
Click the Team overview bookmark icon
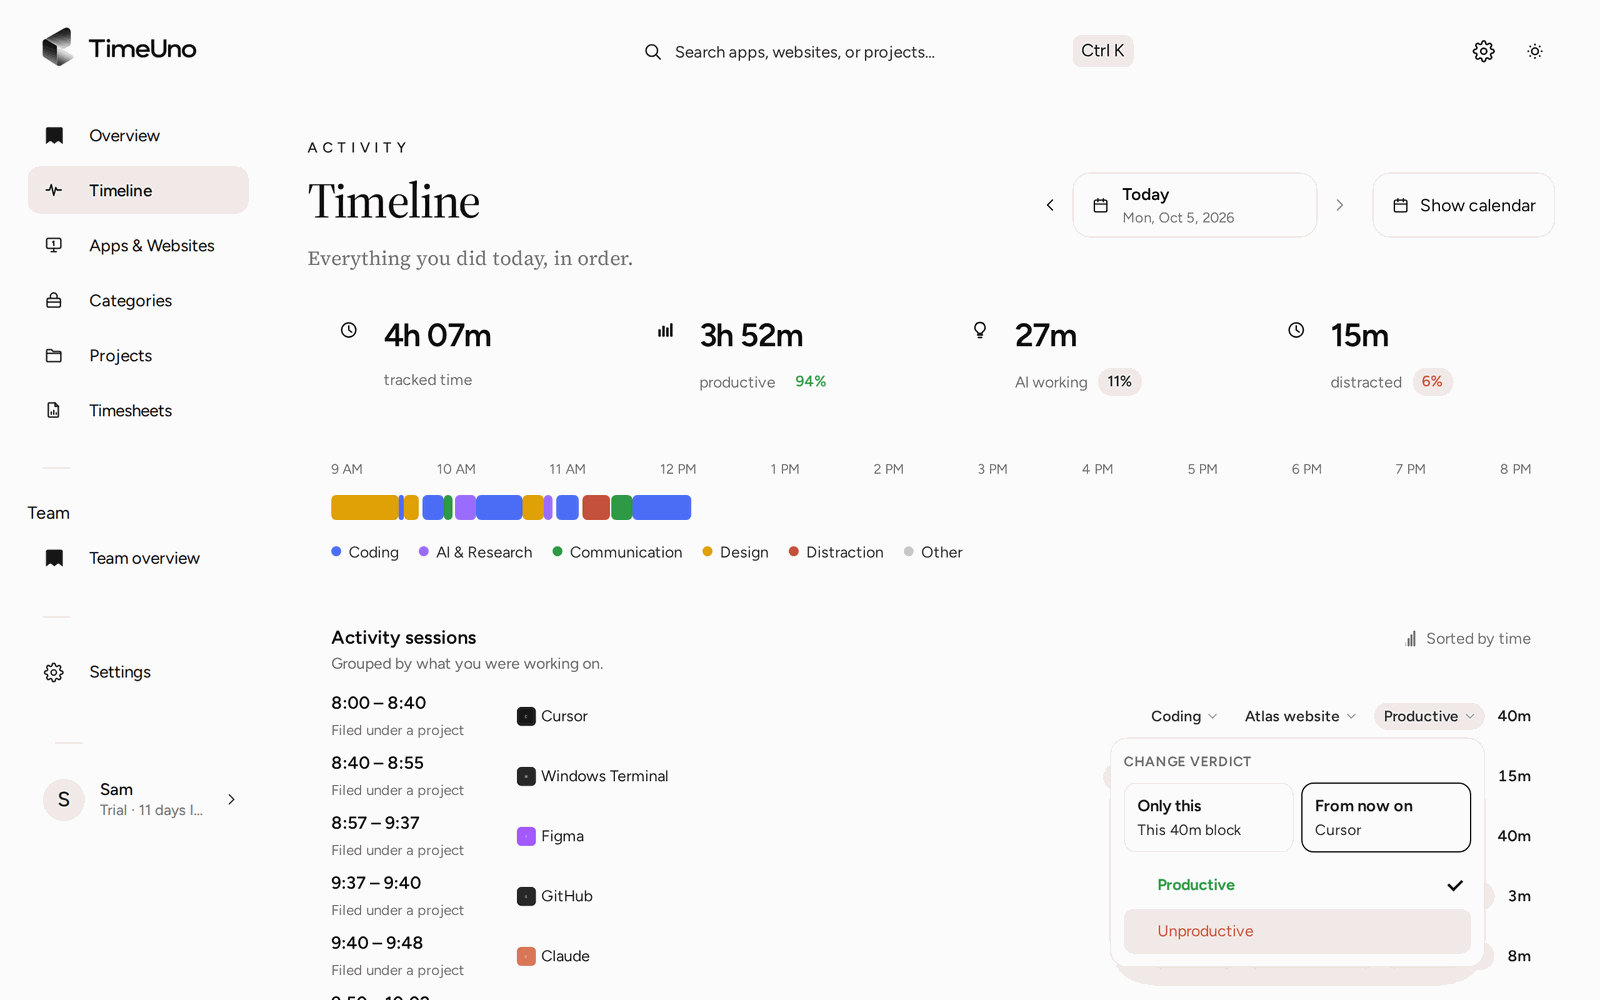click(54, 558)
